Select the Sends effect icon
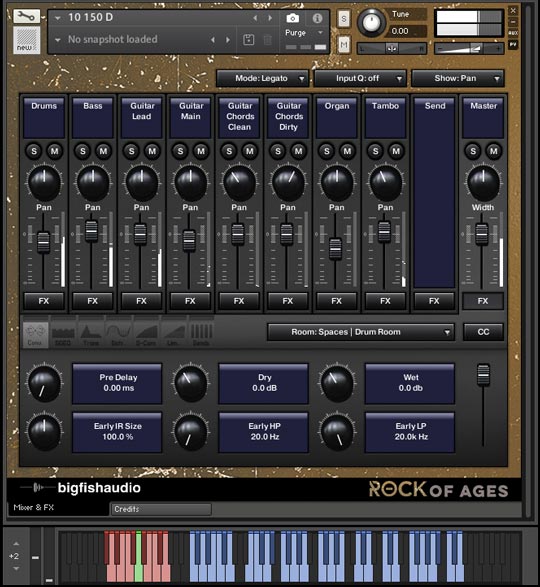The width and height of the screenshot is (540, 587). tap(201, 335)
